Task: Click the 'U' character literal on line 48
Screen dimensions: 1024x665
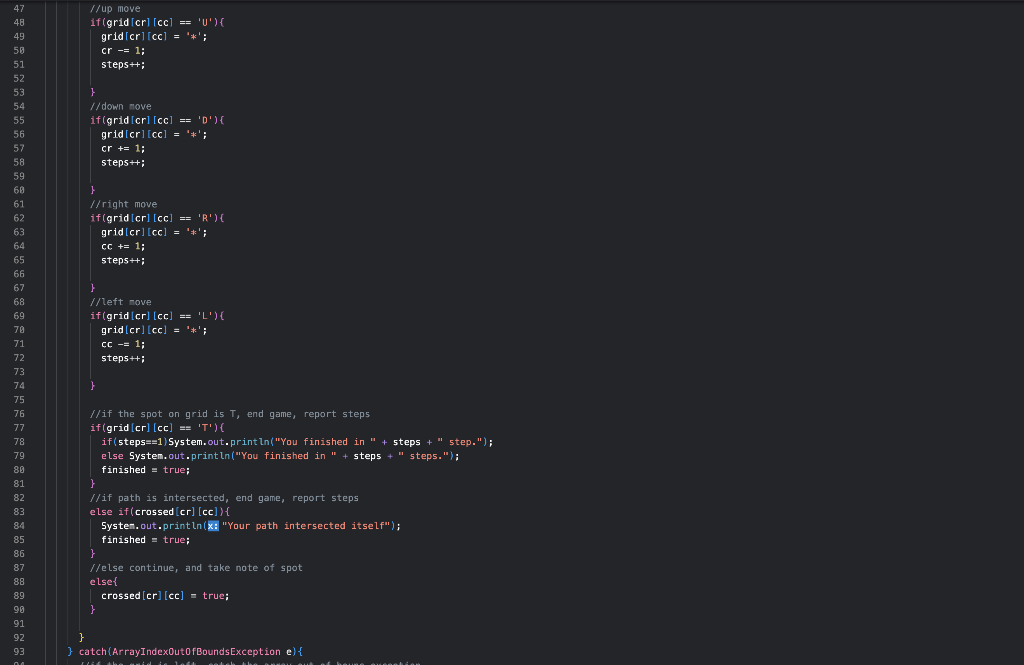Action: tap(206, 22)
